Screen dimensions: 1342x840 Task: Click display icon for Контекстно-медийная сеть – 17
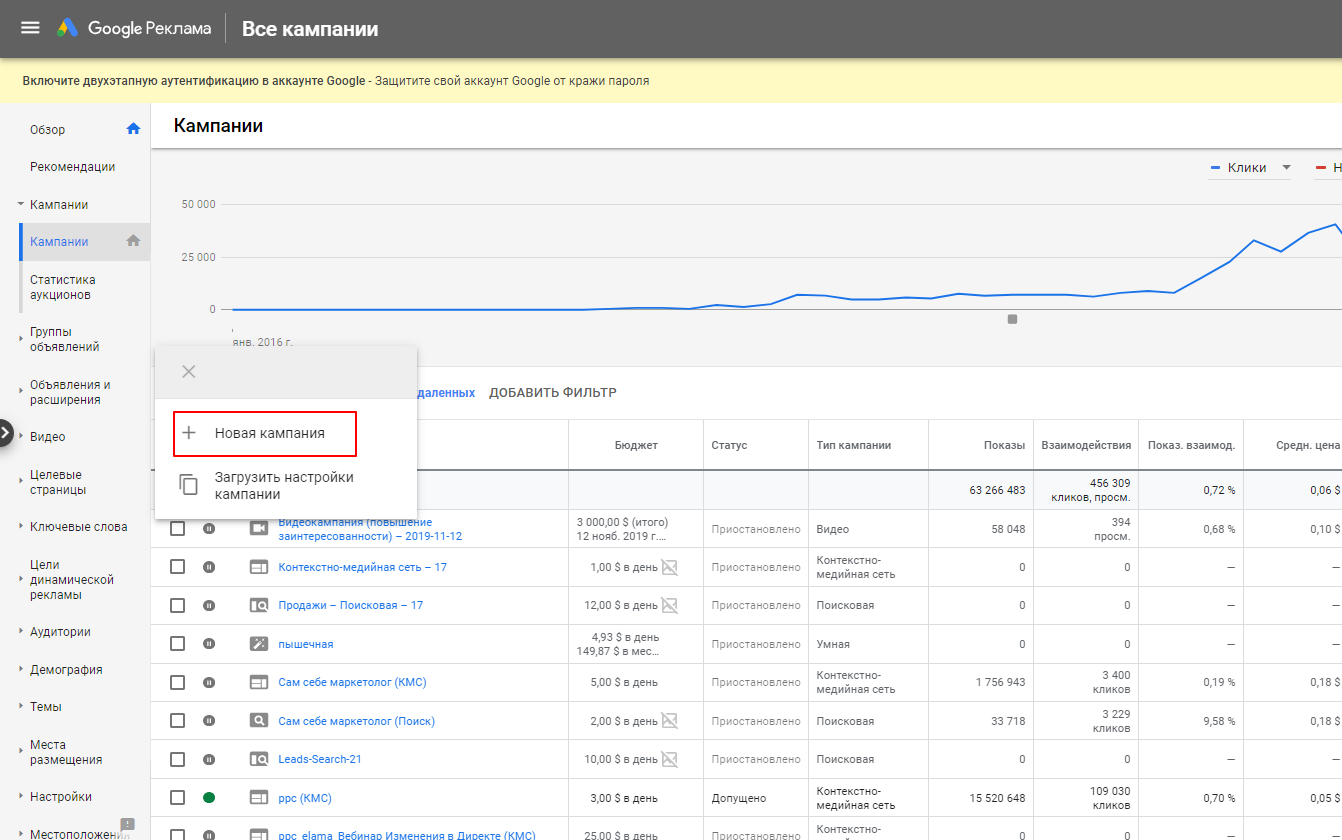tap(259, 567)
